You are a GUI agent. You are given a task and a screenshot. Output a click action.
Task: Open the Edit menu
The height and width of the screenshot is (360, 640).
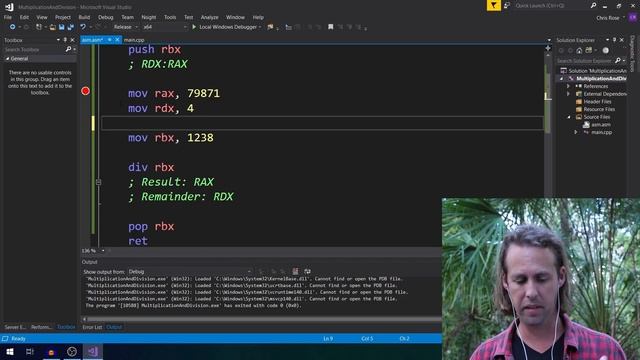click(x=24, y=17)
